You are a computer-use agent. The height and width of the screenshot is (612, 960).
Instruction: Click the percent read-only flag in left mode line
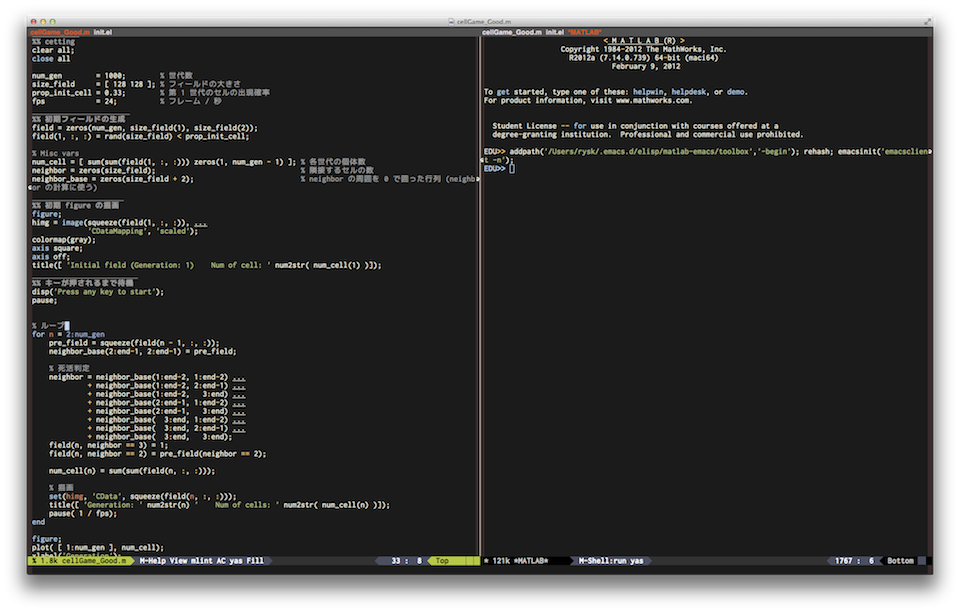34,561
